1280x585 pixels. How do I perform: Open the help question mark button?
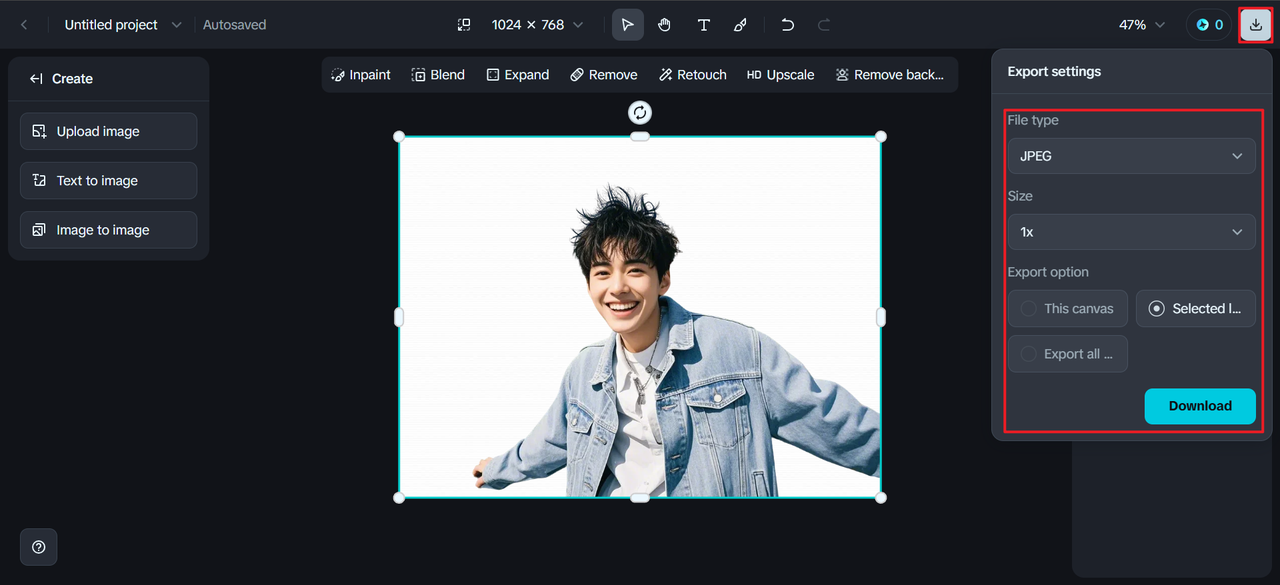click(x=39, y=547)
